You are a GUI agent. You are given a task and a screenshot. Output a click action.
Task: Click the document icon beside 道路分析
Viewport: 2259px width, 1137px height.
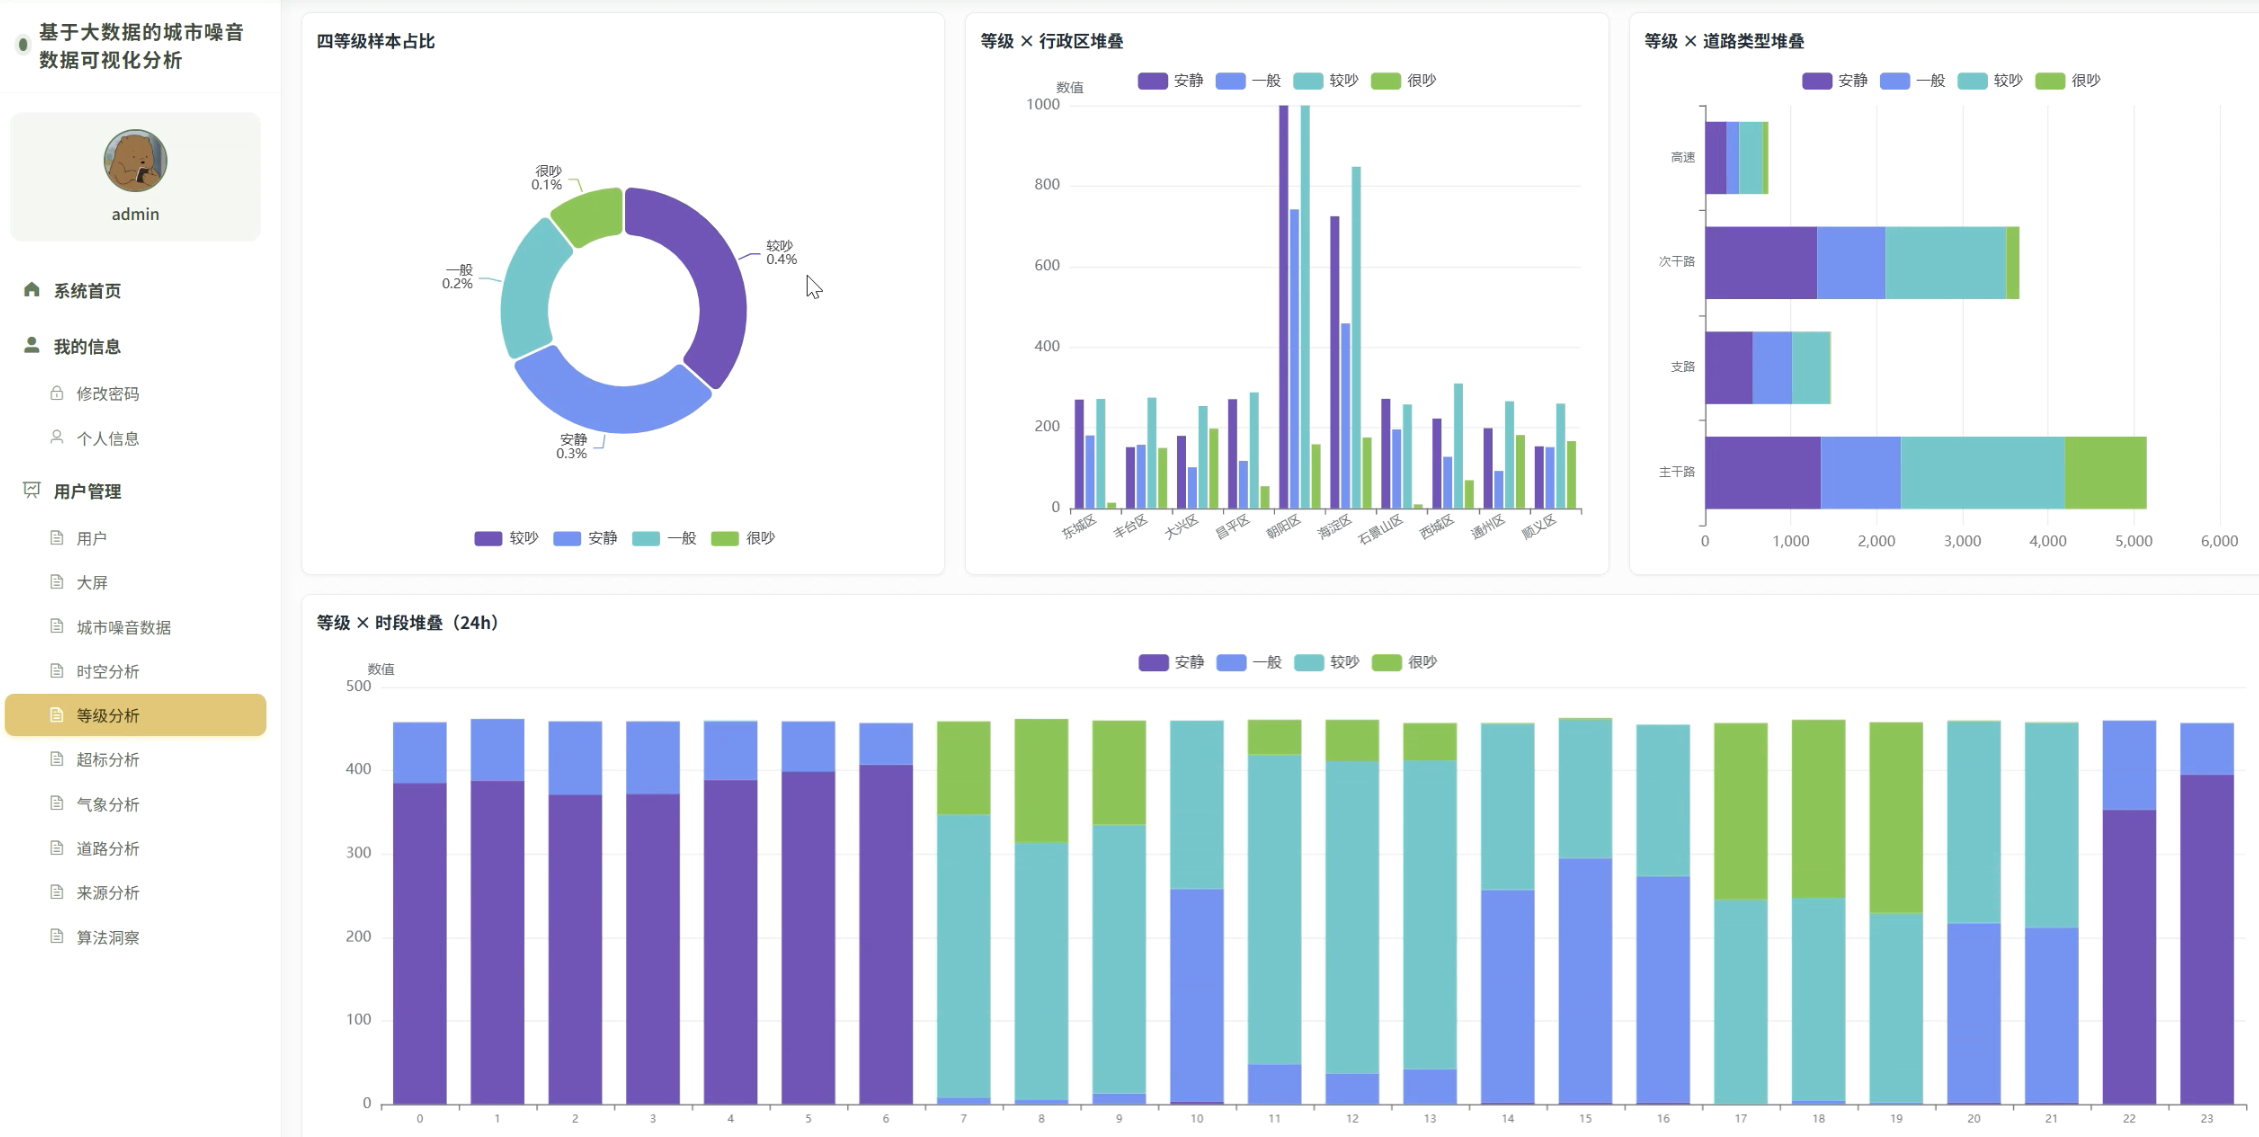[x=57, y=848]
